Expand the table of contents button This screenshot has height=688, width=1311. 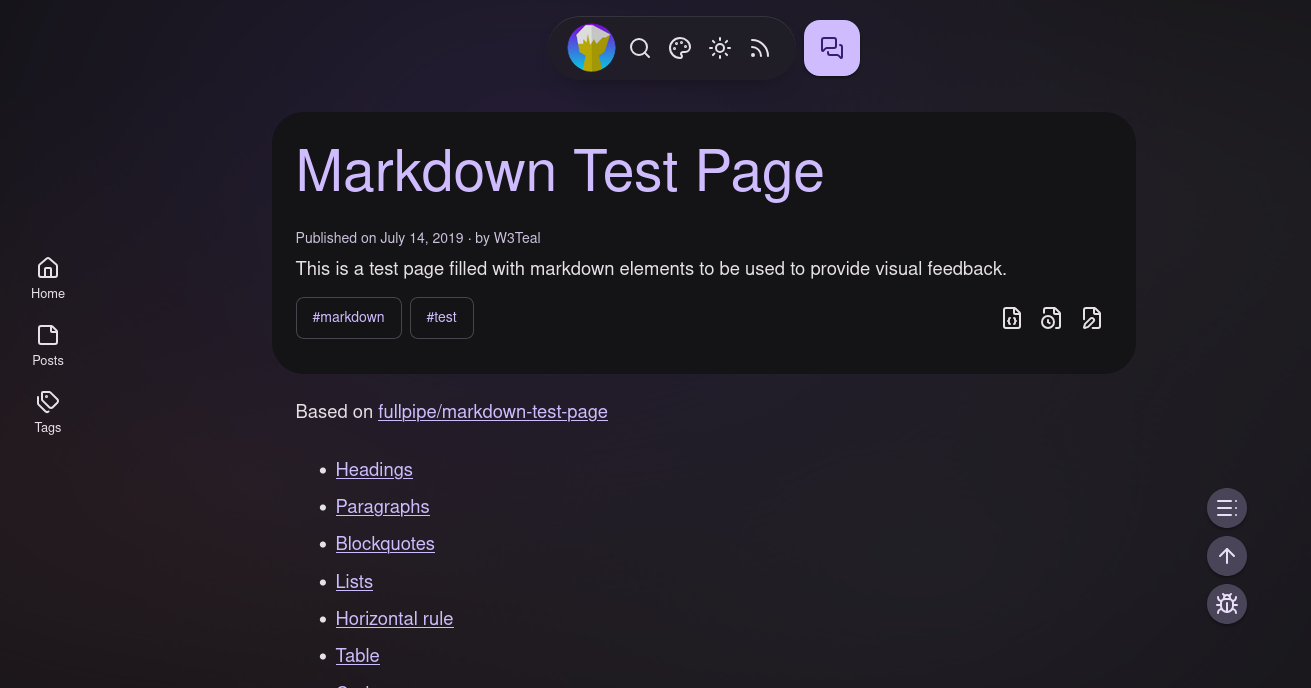tap(1227, 508)
